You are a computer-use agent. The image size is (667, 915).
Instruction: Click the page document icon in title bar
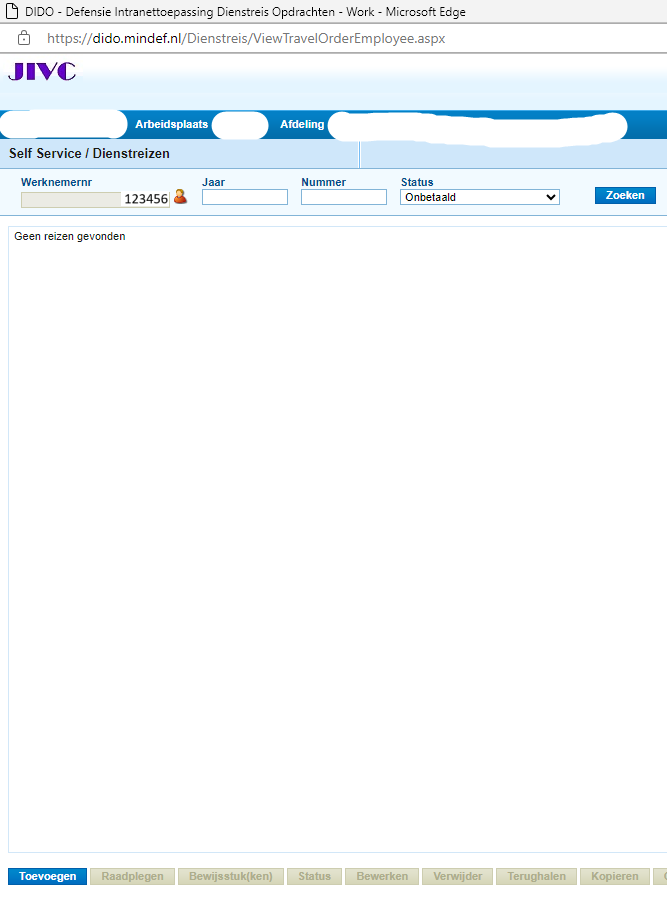12,12
